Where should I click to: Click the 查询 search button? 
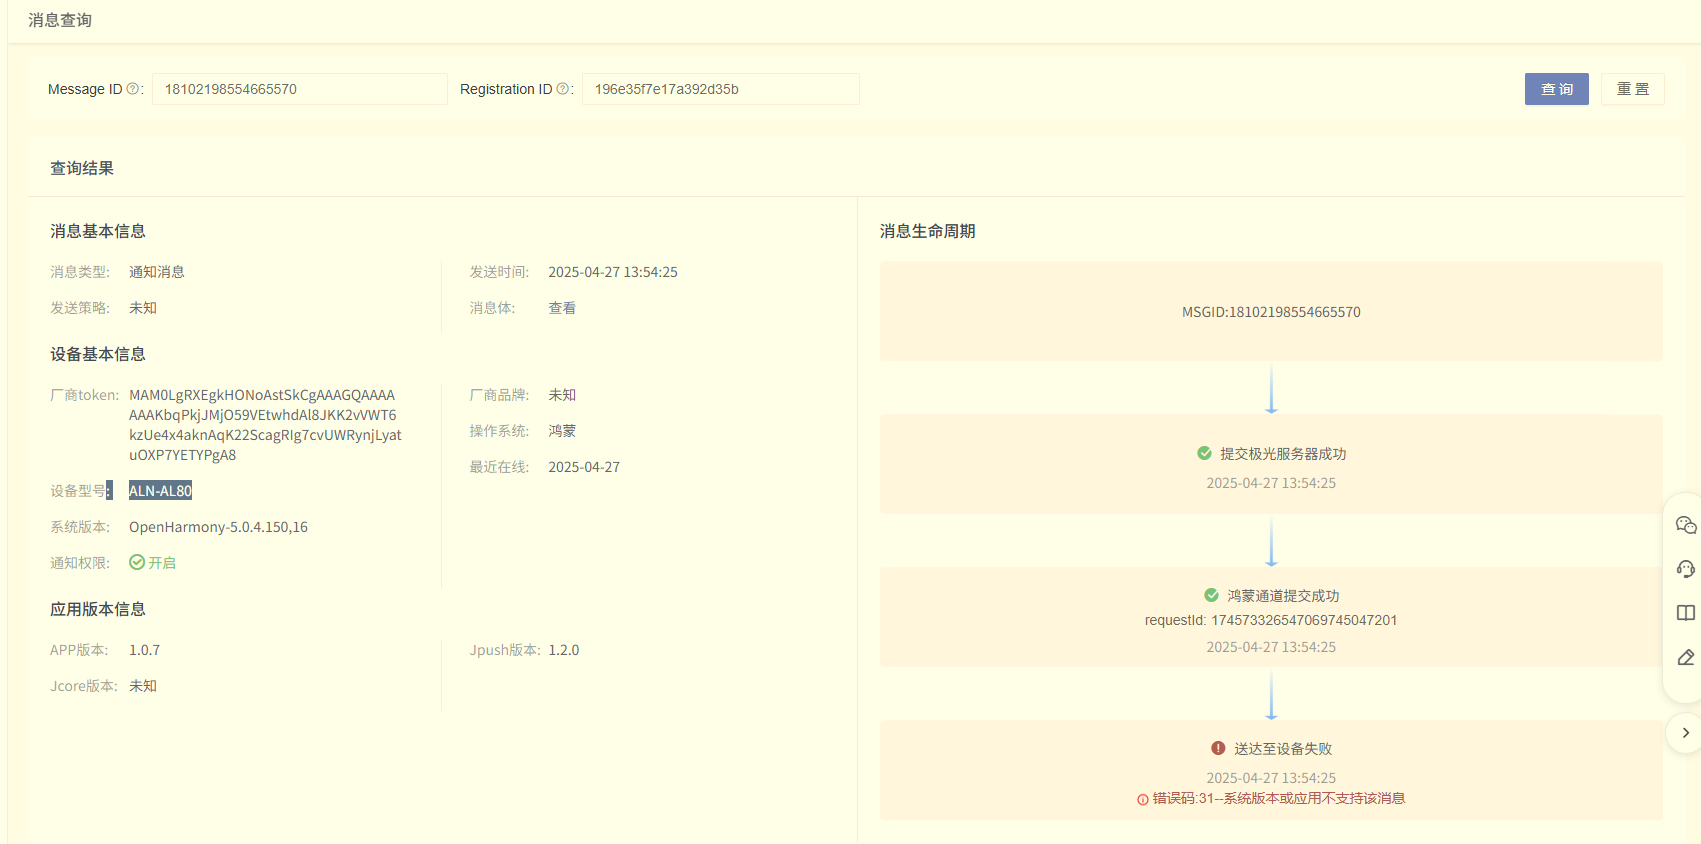(x=1556, y=89)
